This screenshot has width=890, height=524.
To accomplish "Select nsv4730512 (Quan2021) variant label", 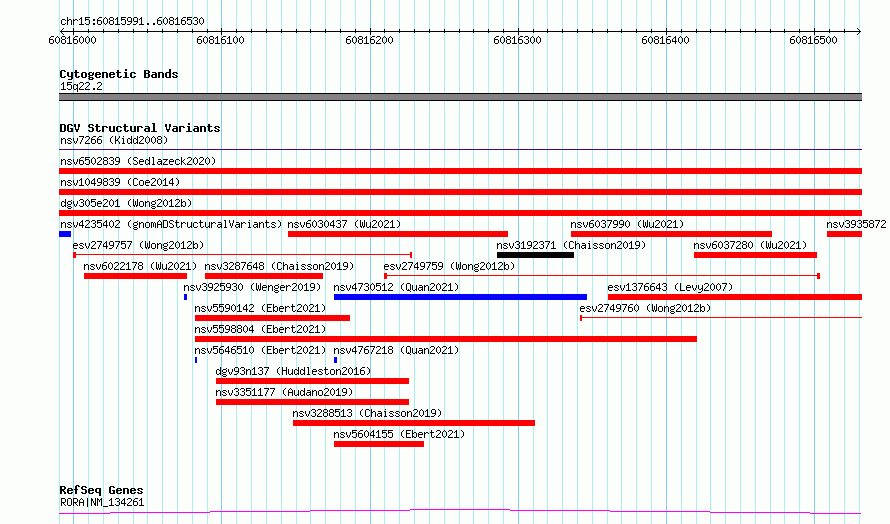I will (x=396, y=287).
